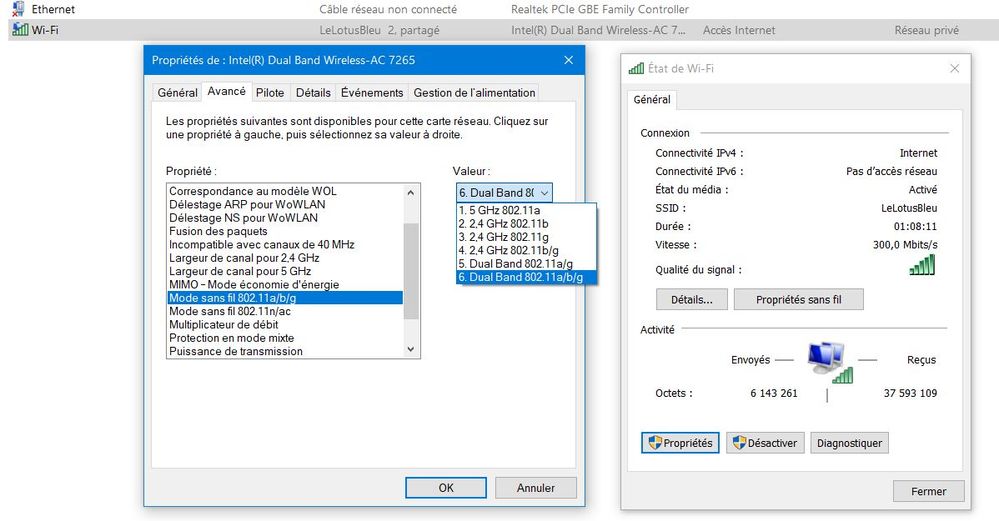Open the Valeur dropdown combo box
999x521 pixels.
pos(503,192)
